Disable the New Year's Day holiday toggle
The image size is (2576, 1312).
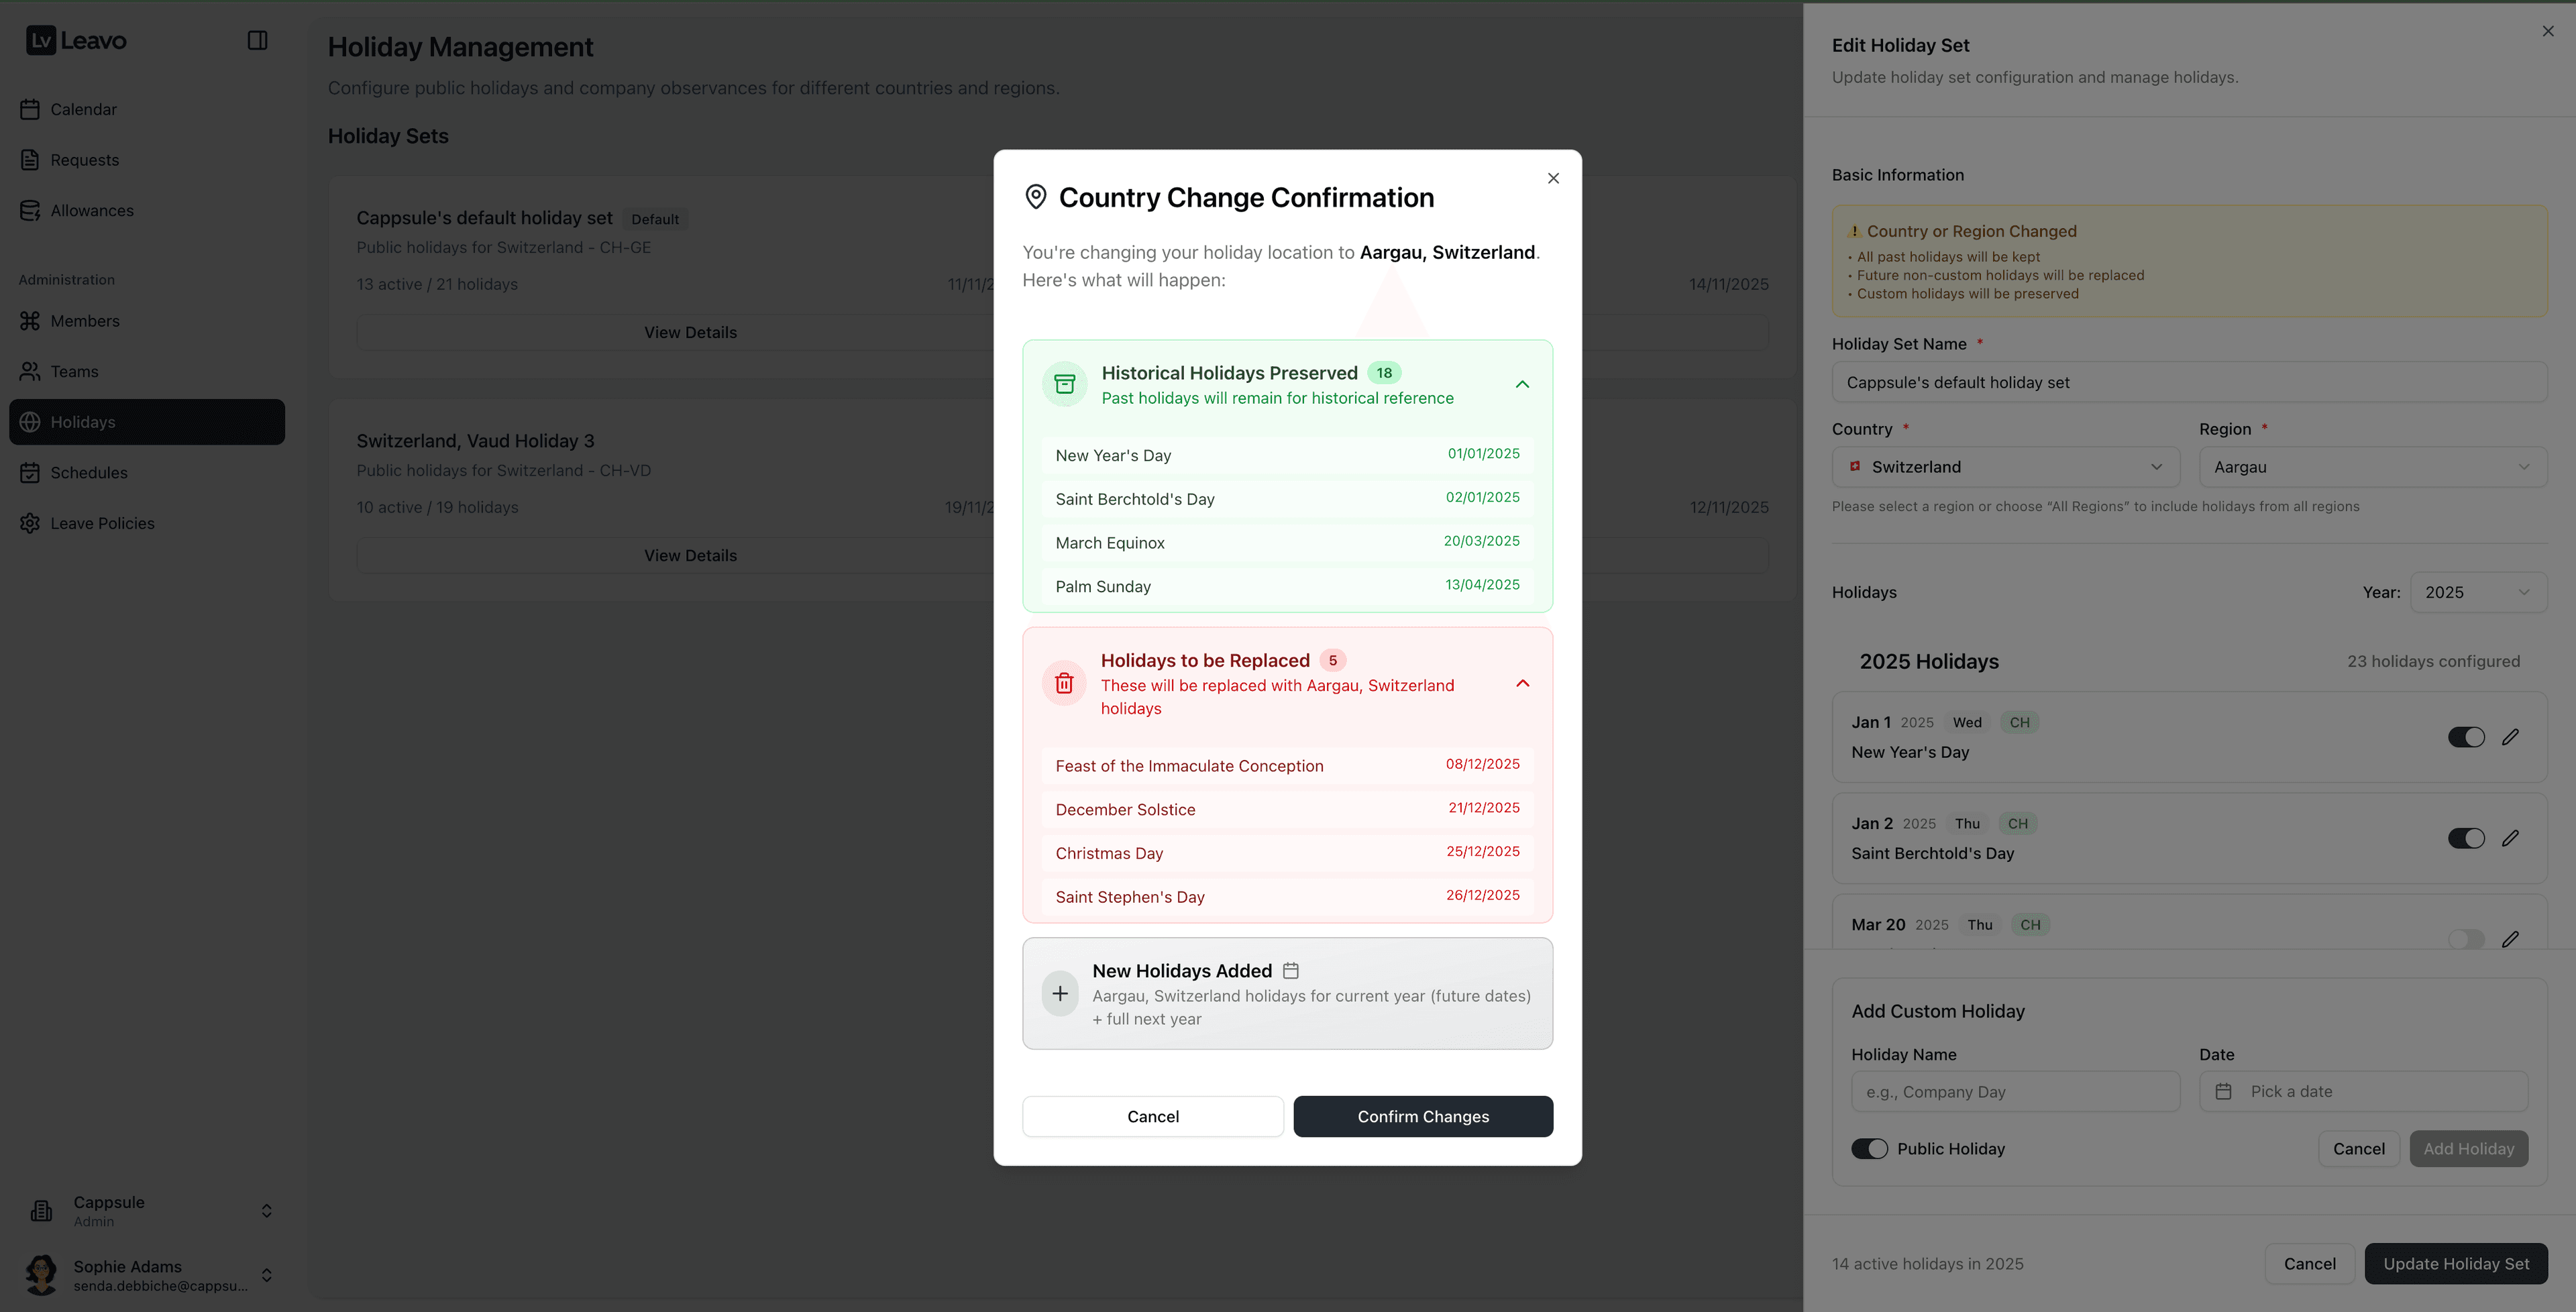tap(2466, 737)
